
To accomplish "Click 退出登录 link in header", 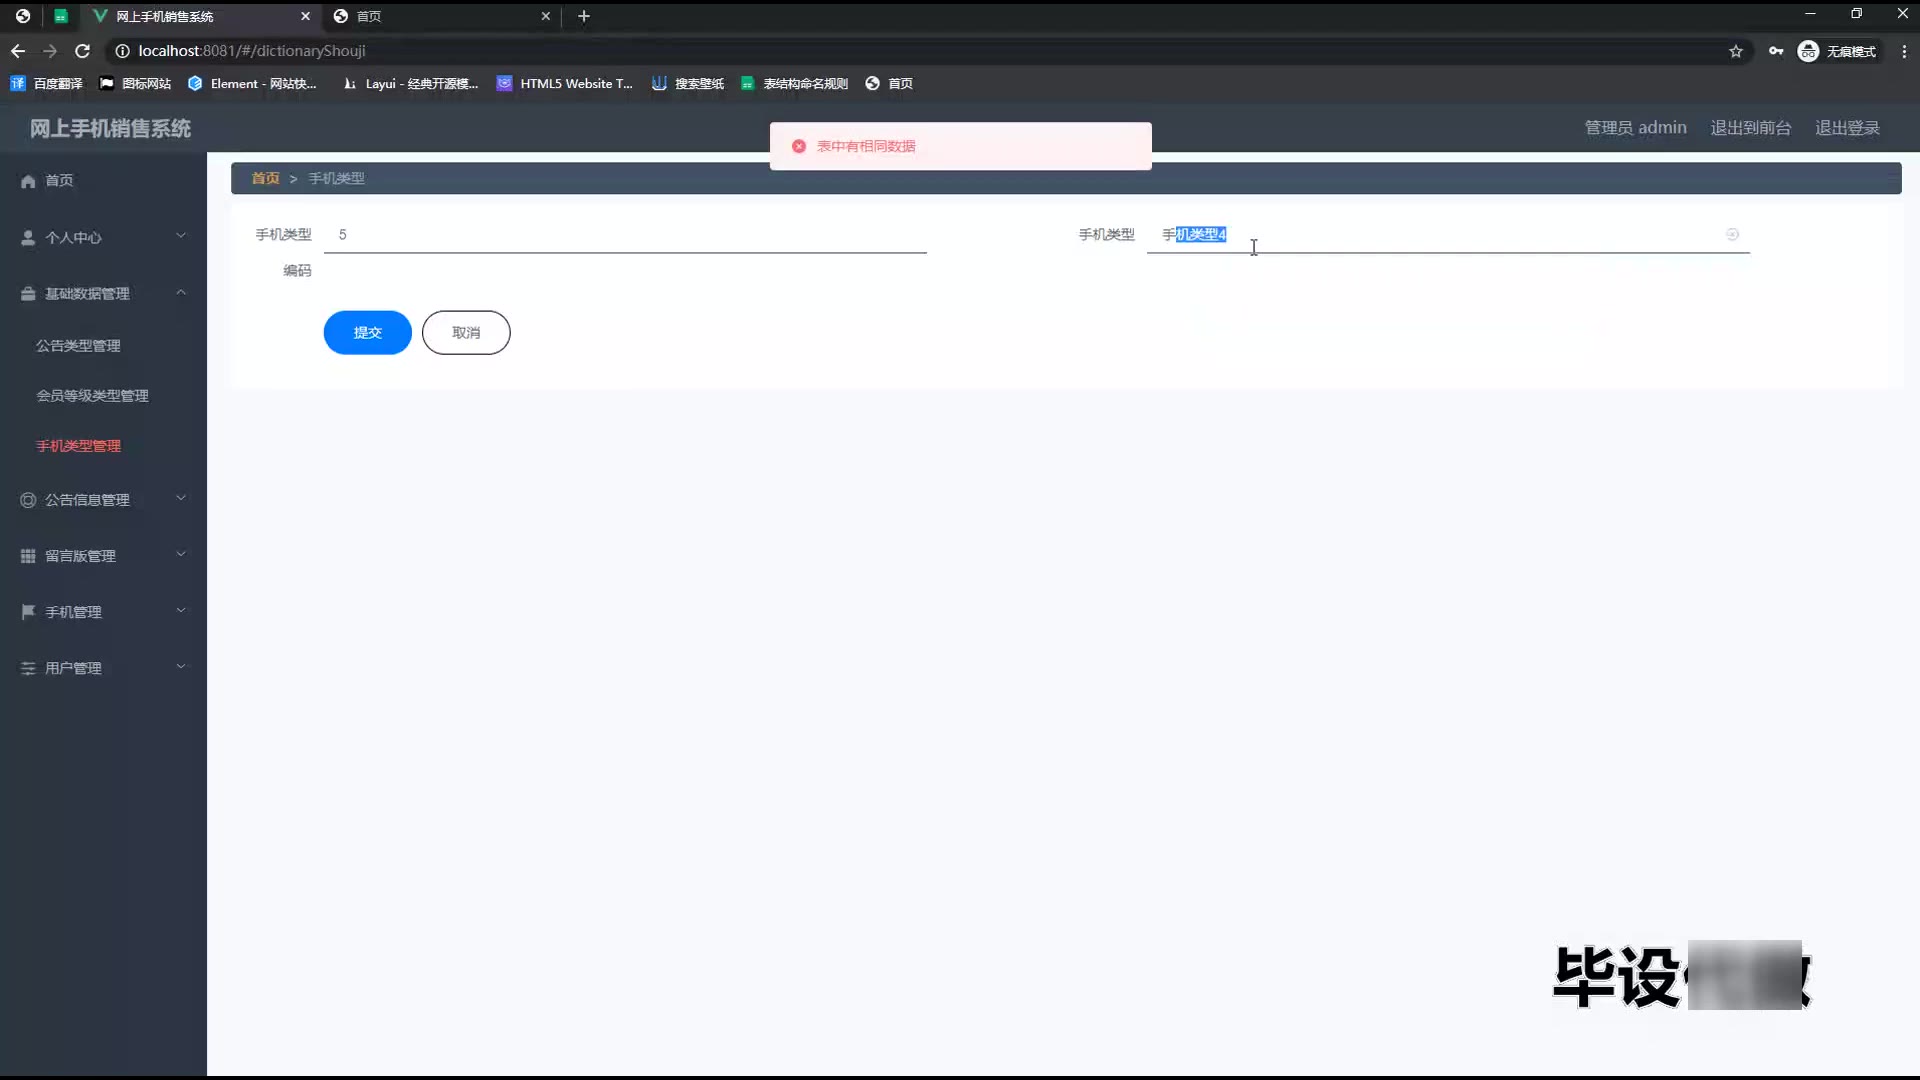I will tap(1847, 128).
